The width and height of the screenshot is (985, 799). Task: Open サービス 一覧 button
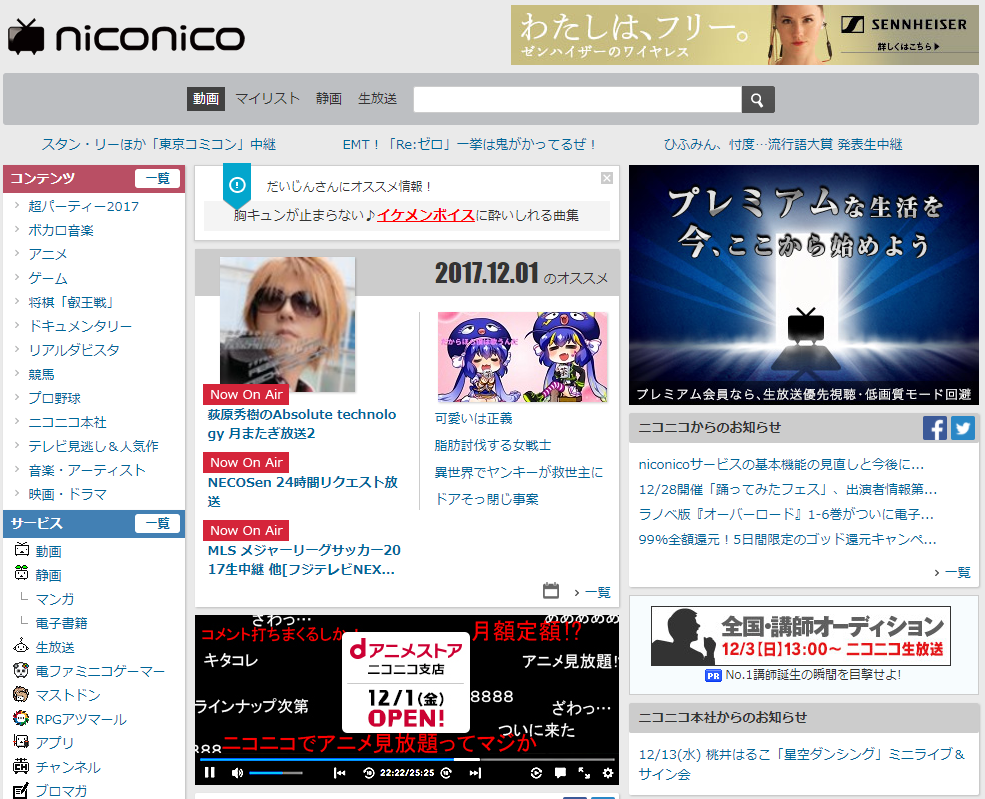[x=158, y=523]
